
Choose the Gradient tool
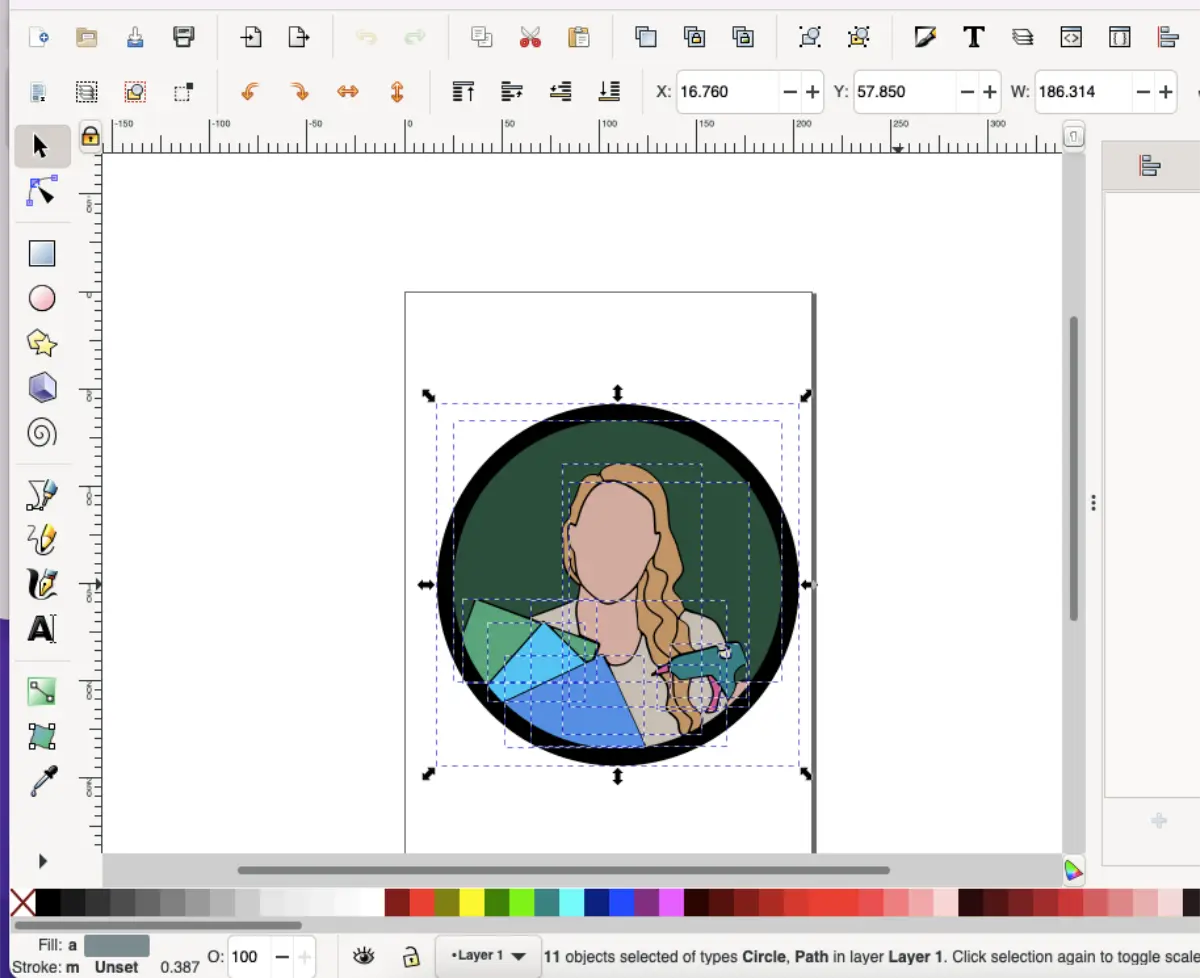point(42,692)
